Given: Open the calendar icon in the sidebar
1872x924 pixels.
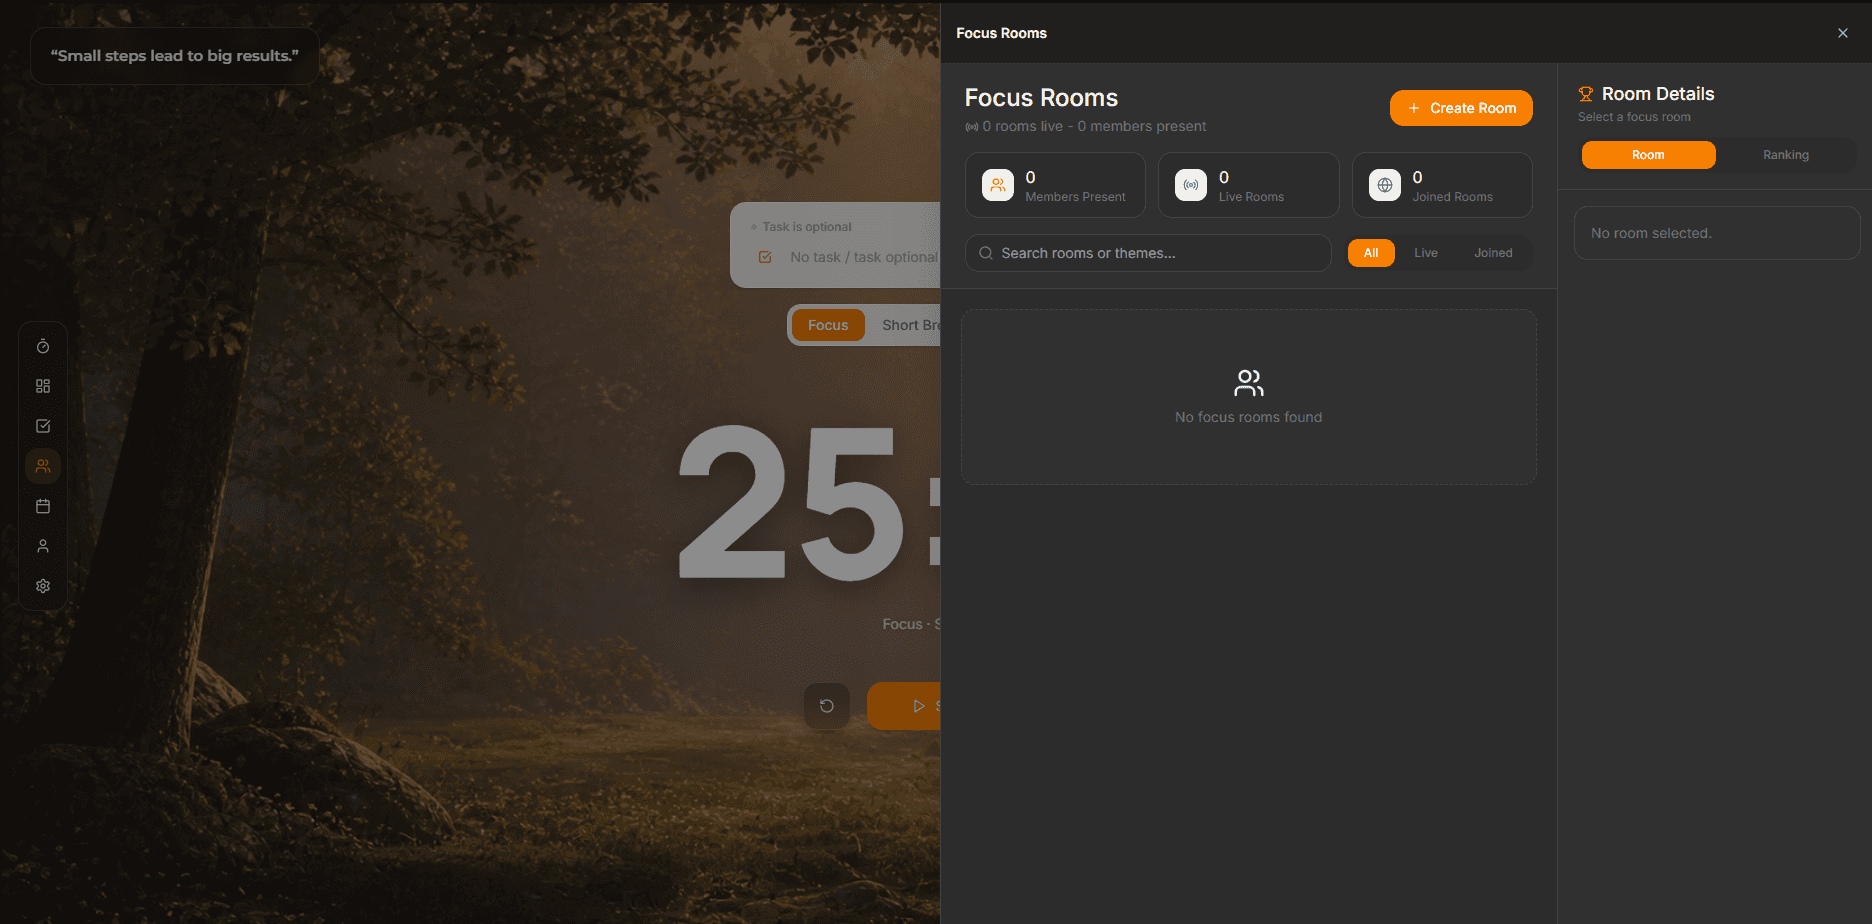Looking at the screenshot, I should (43, 506).
